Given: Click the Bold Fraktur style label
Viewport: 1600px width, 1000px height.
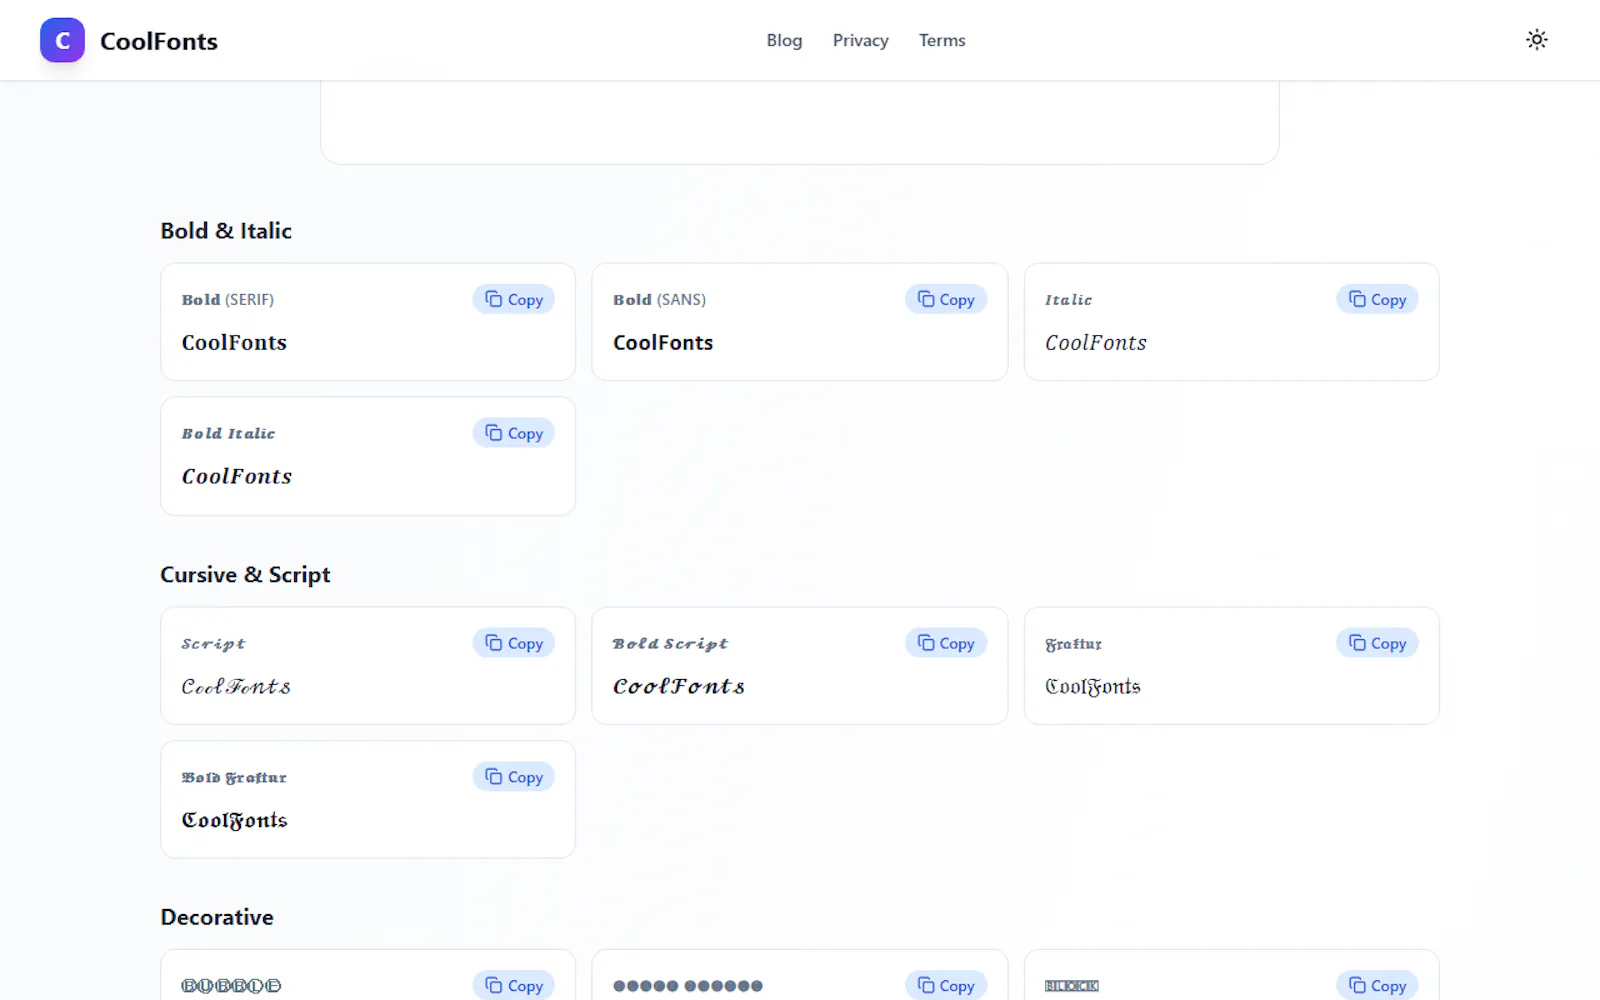Looking at the screenshot, I should point(234,777).
